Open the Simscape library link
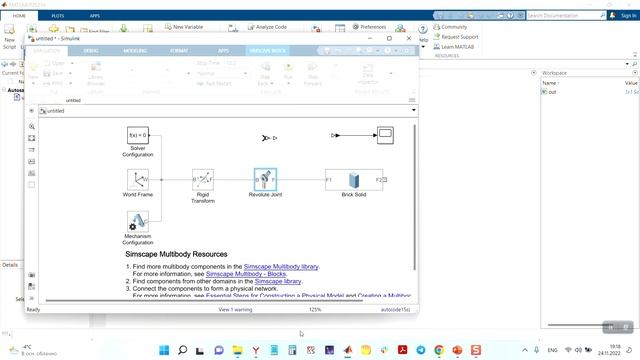This screenshot has width=640, height=360. coord(278,281)
